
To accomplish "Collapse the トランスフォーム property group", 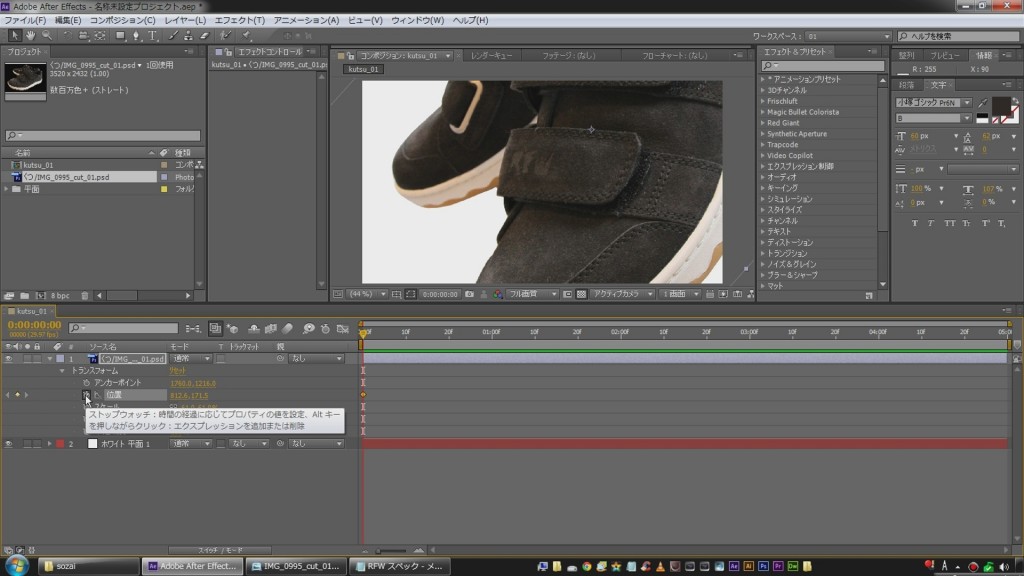I will [62, 371].
